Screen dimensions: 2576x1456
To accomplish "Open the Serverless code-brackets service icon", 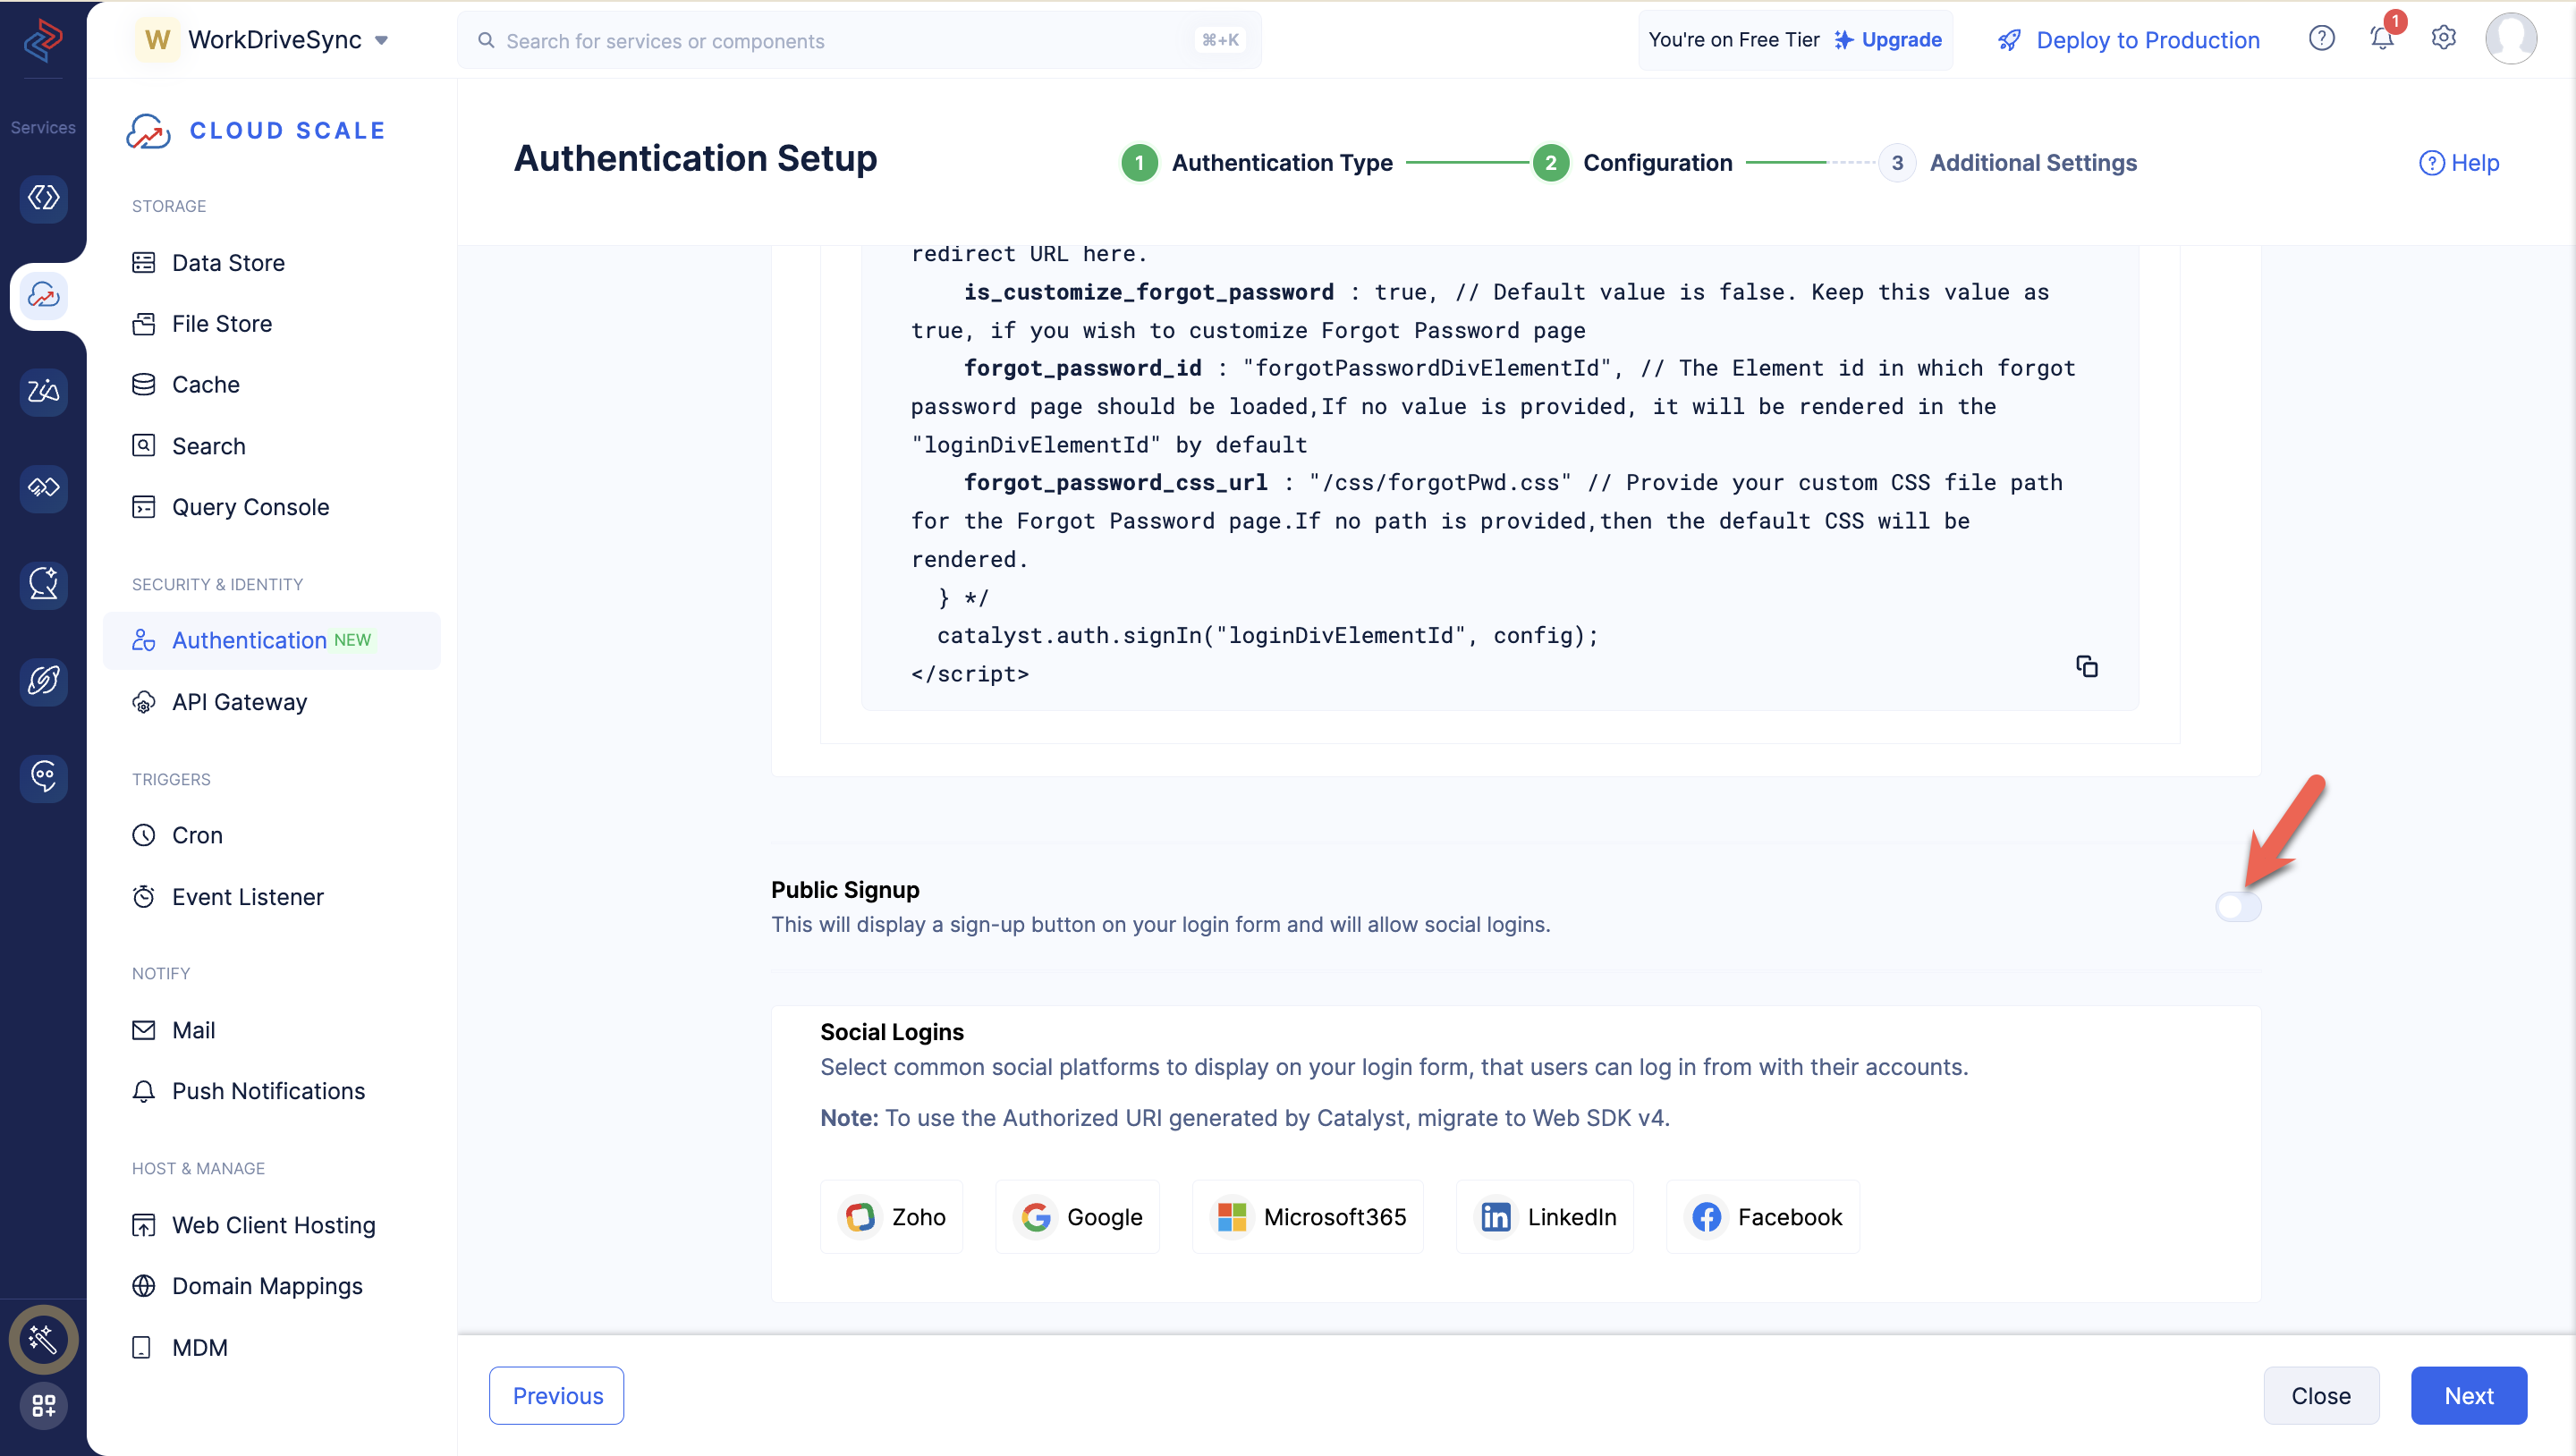I will point(43,198).
